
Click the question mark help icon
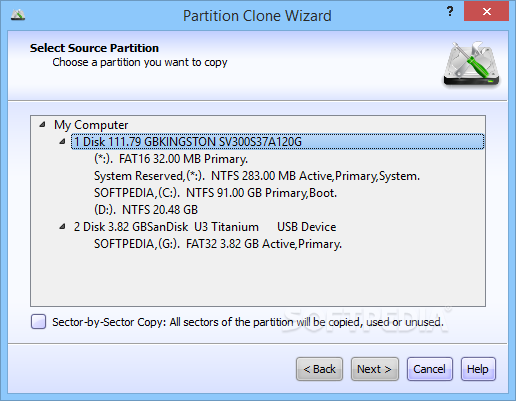[450, 12]
